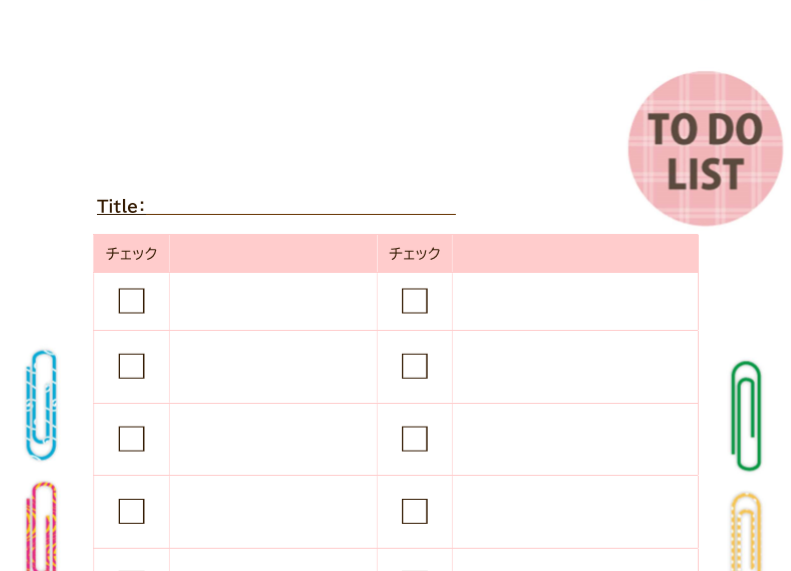This screenshot has height=571, width=791.
Task: Select the green paperclip graphic
Action: 746,415
